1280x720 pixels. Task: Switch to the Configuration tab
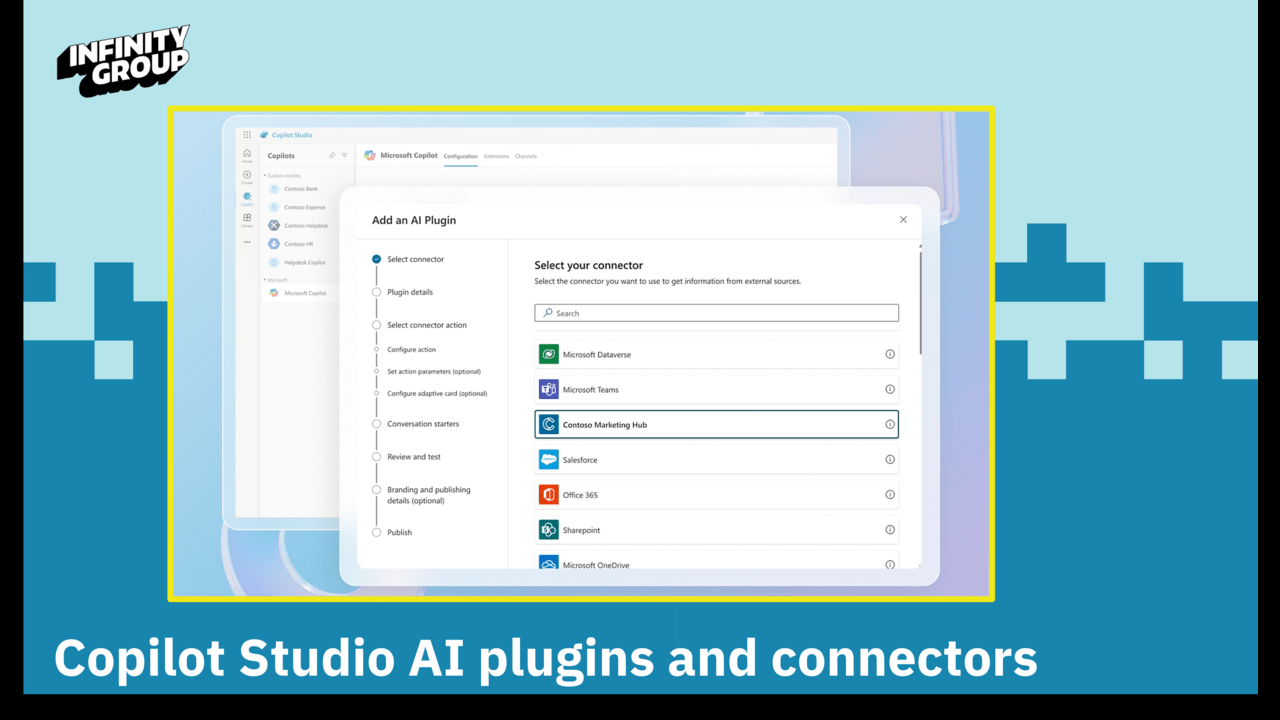461,157
